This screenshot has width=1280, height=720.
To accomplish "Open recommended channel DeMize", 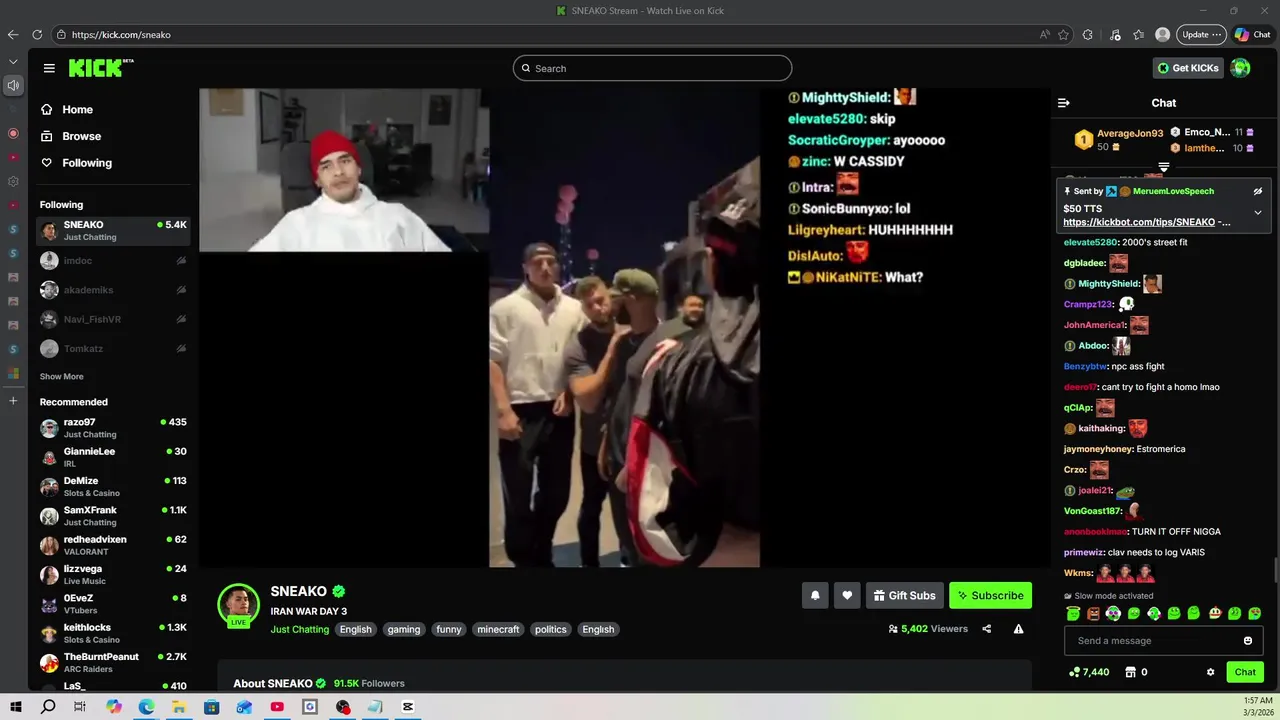I will [113, 487].
